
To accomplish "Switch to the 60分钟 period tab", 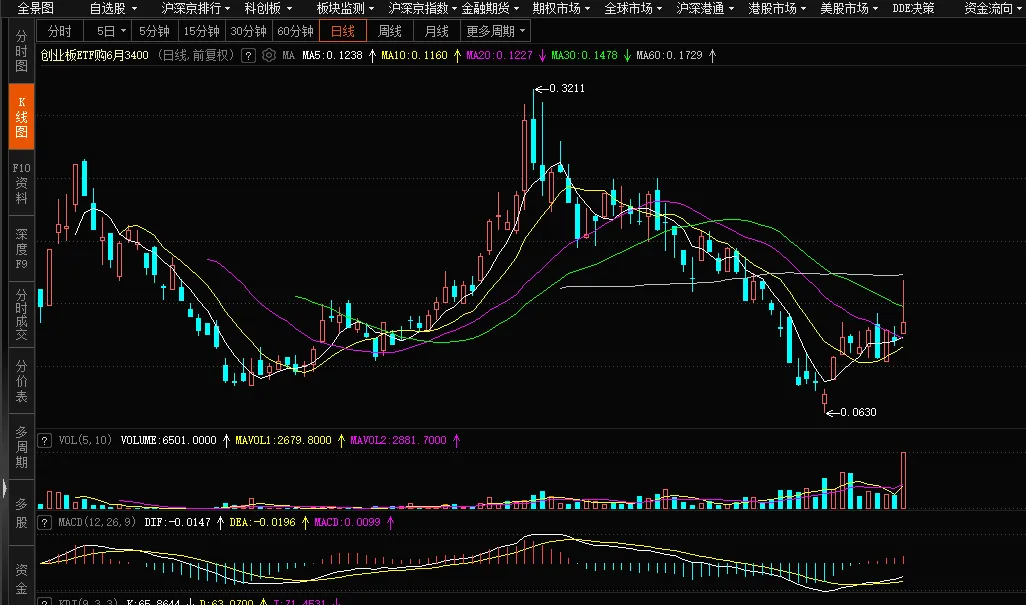I will pos(295,31).
